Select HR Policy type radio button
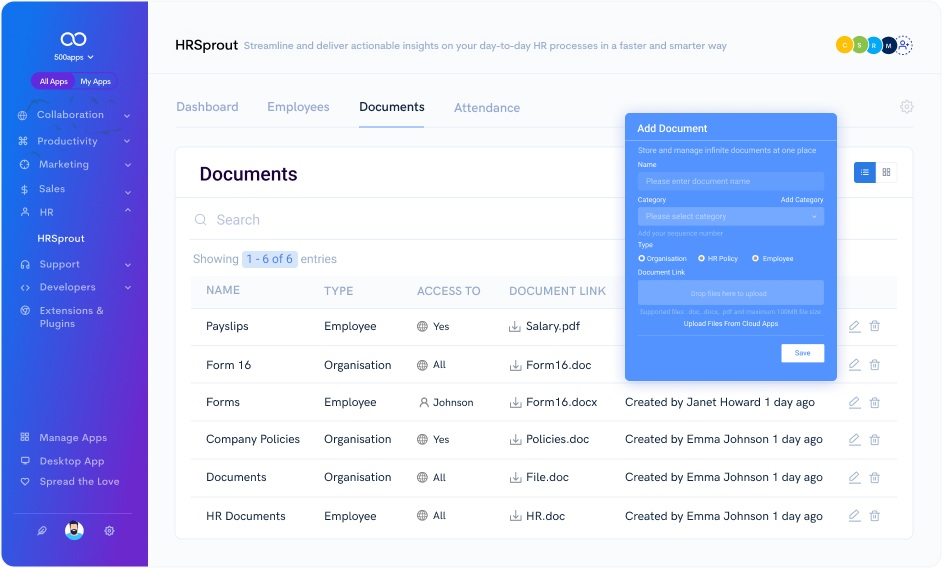Viewport: 942px width, 568px height. (x=701, y=258)
